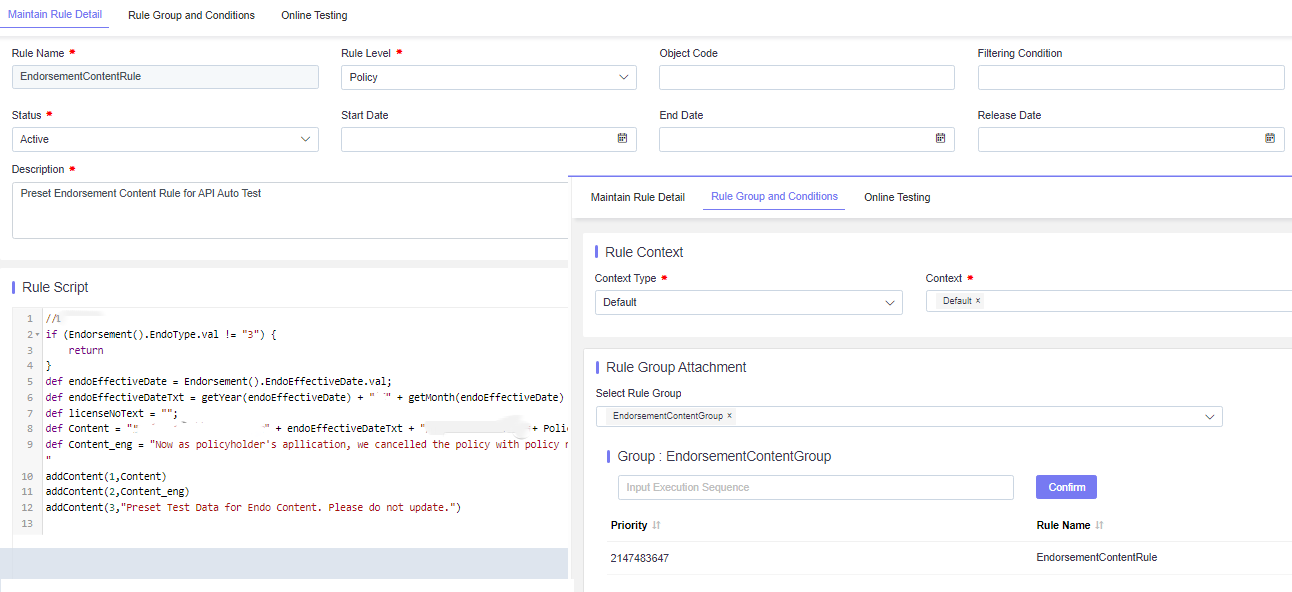Switch to top Online Testing tab
This screenshot has height=592, width=1292.
[x=314, y=15]
